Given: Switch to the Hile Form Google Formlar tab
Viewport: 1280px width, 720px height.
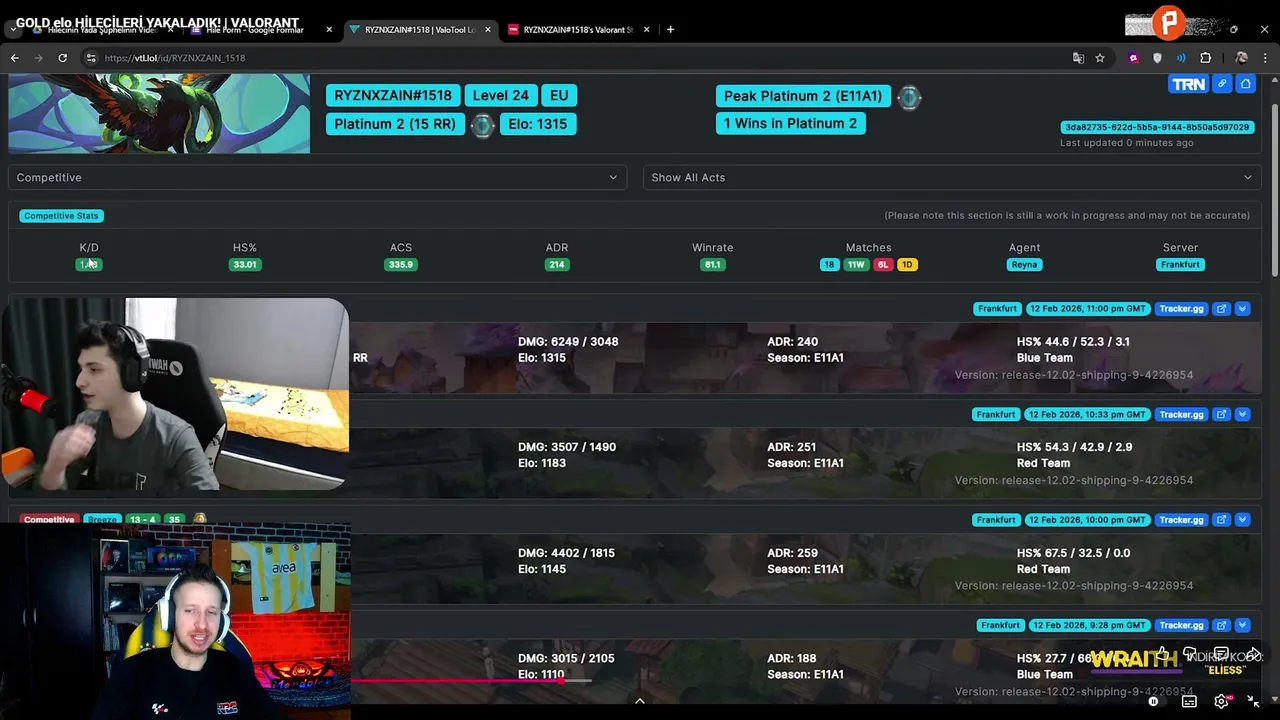Looking at the screenshot, I should [x=260, y=30].
